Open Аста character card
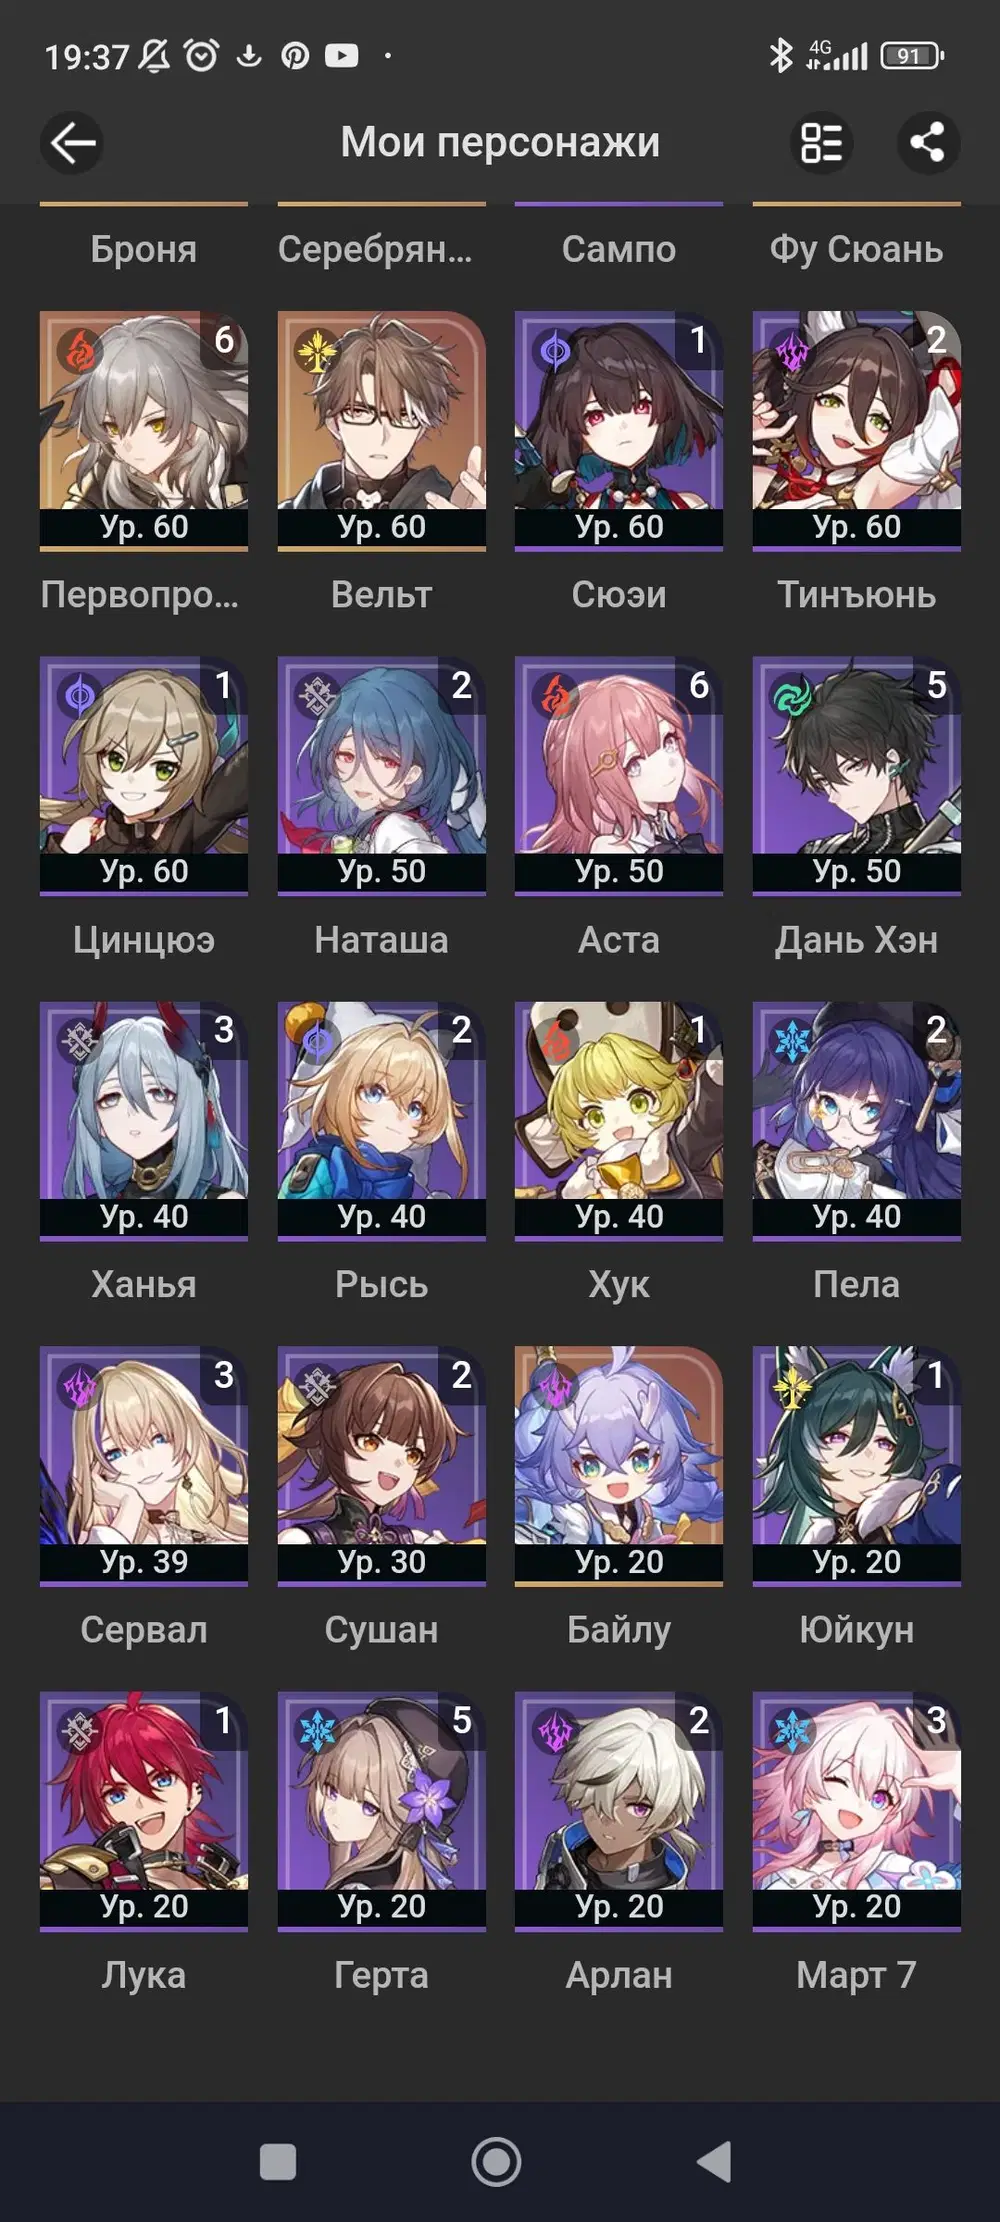1000x2222 pixels. [x=619, y=776]
